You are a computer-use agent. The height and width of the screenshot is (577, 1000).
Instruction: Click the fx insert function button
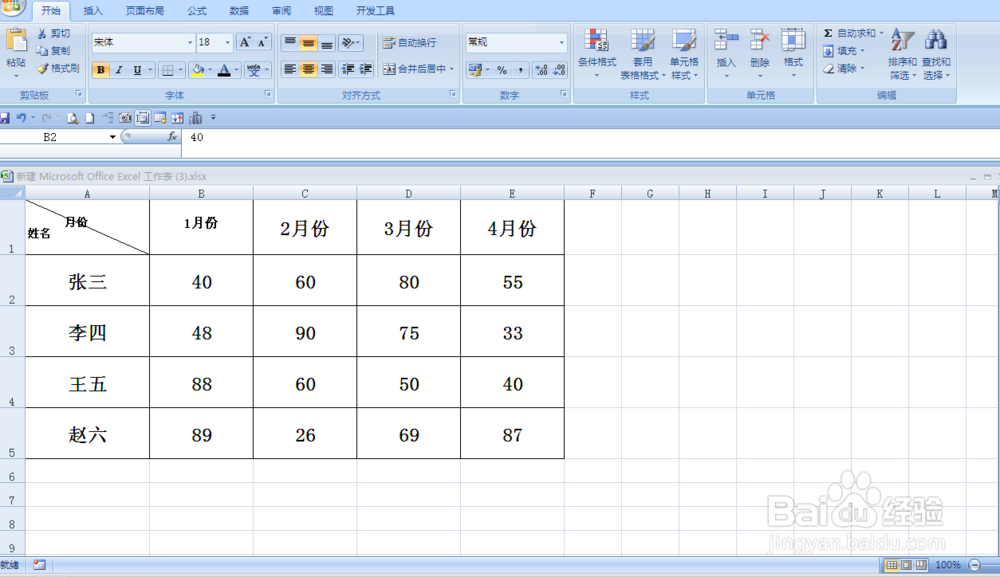coord(172,136)
